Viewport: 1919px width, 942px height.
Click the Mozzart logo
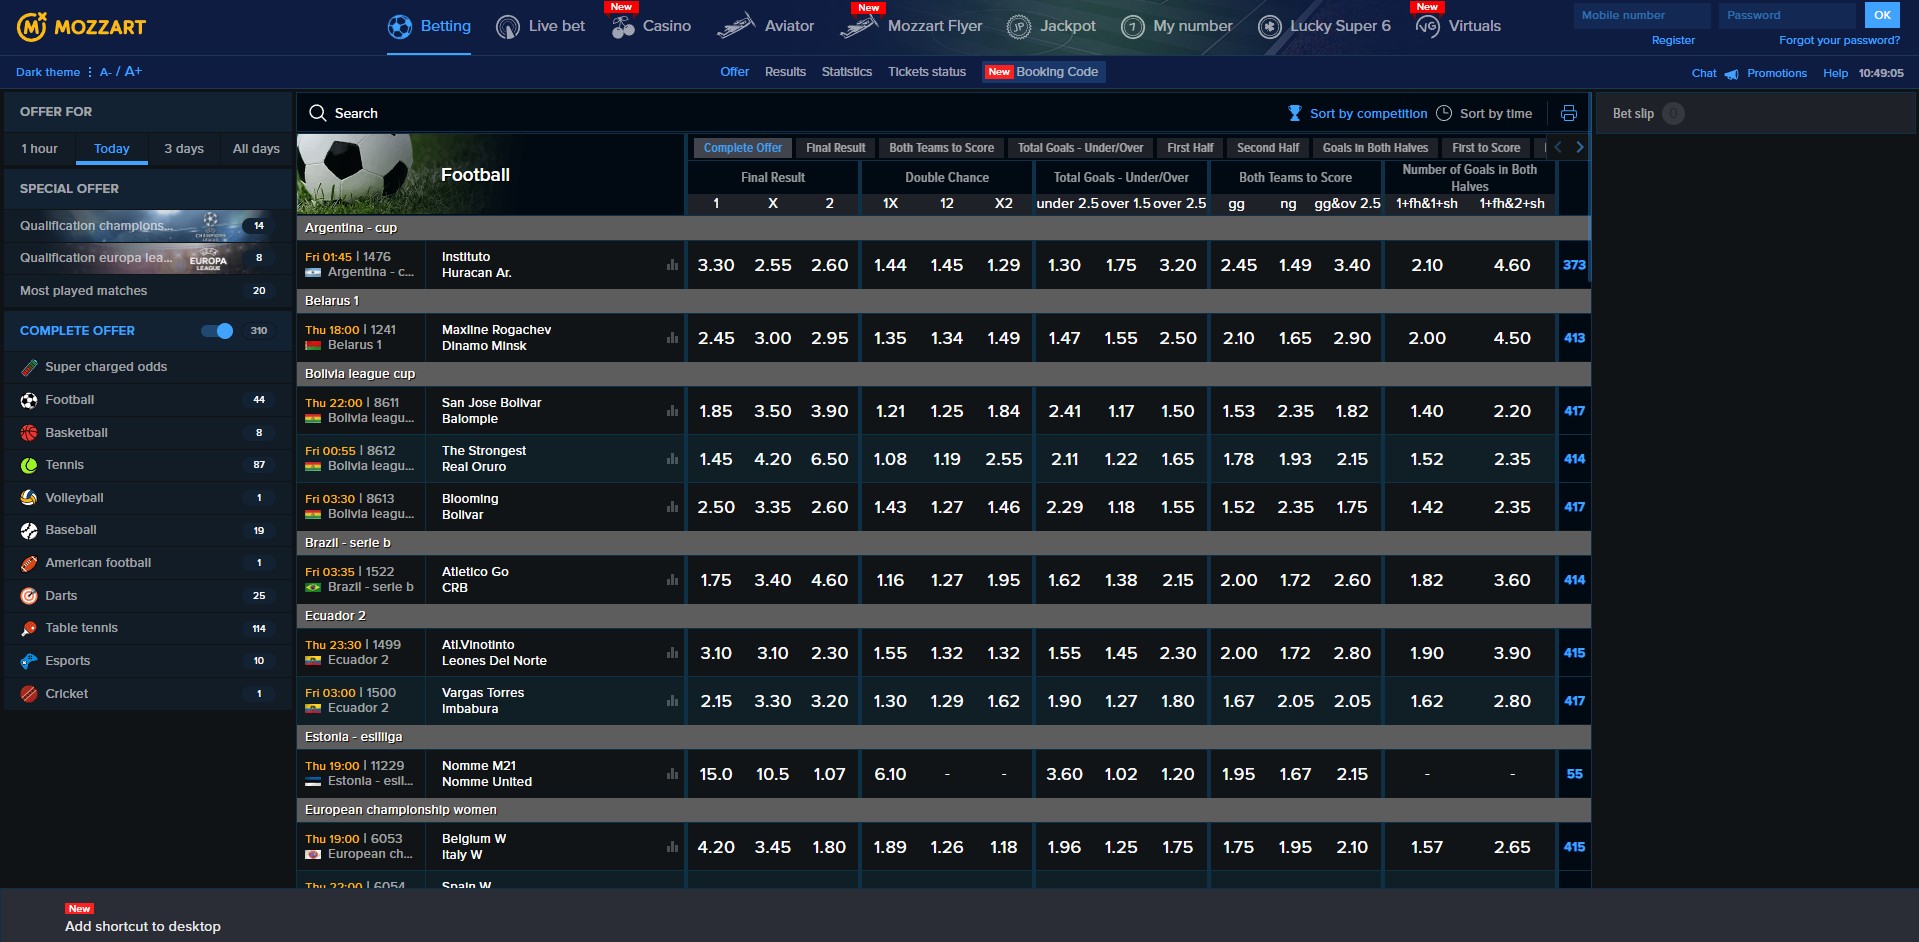click(82, 27)
